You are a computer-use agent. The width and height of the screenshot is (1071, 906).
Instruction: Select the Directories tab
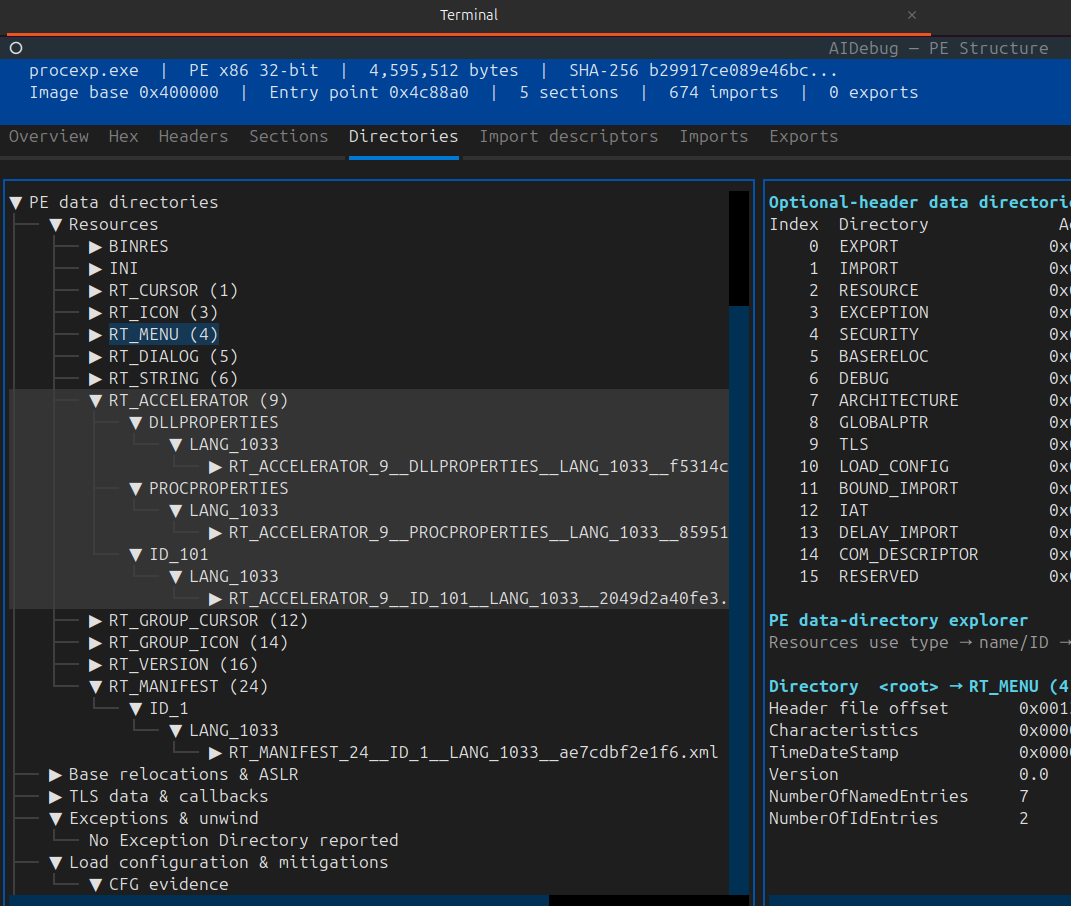[404, 137]
